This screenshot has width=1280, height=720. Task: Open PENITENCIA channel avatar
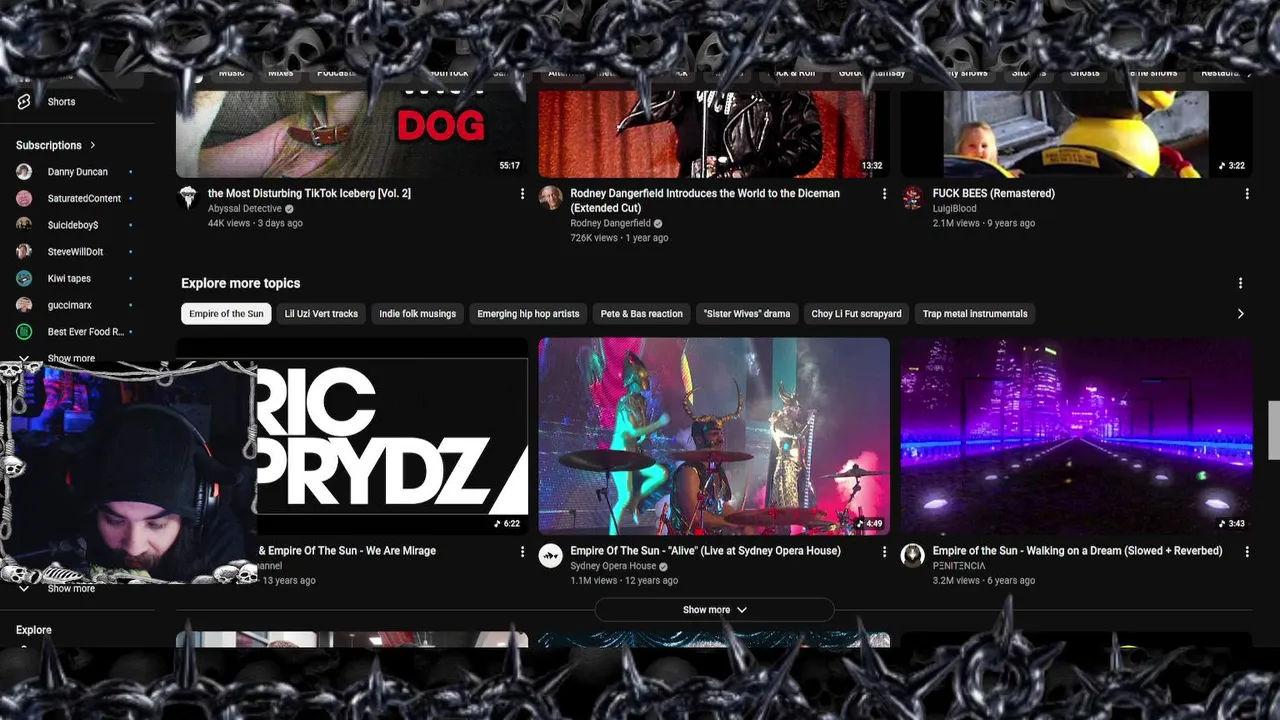(913, 555)
